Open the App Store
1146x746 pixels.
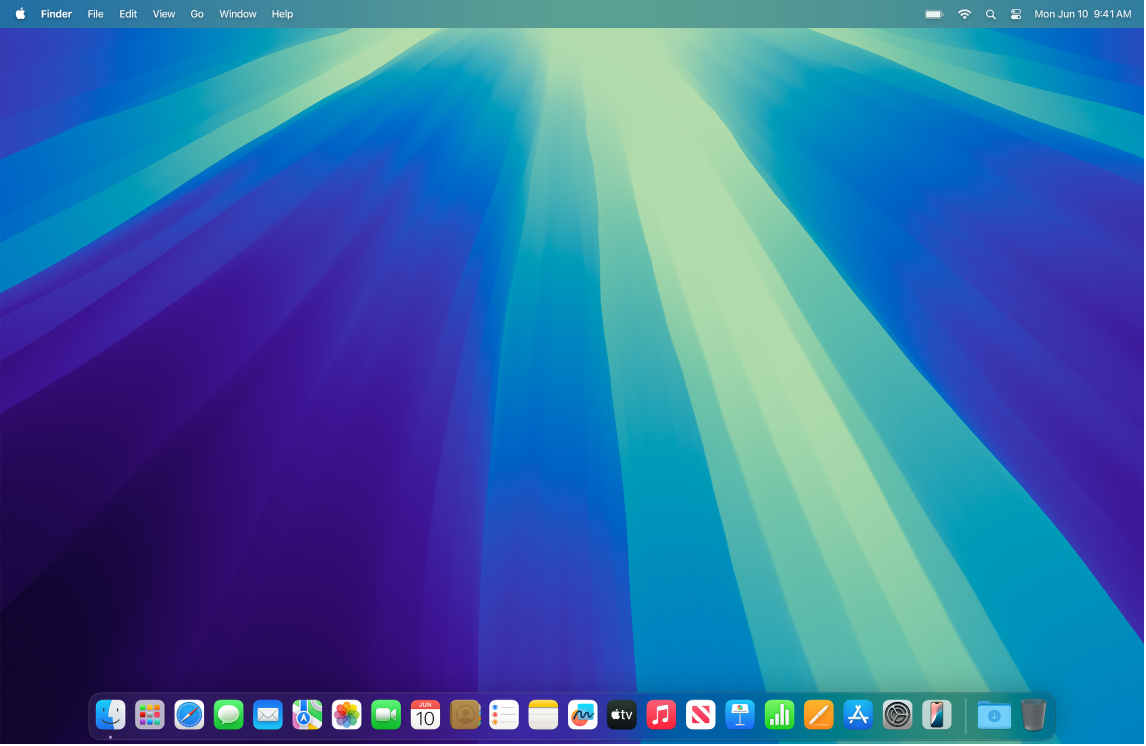pos(858,715)
